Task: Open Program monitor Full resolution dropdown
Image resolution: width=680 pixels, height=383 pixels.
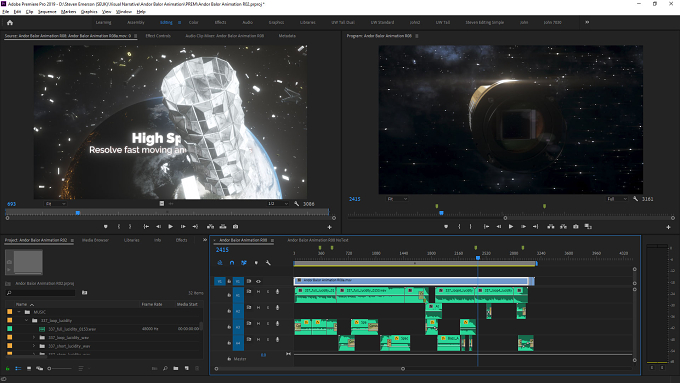Action: coord(617,199)
